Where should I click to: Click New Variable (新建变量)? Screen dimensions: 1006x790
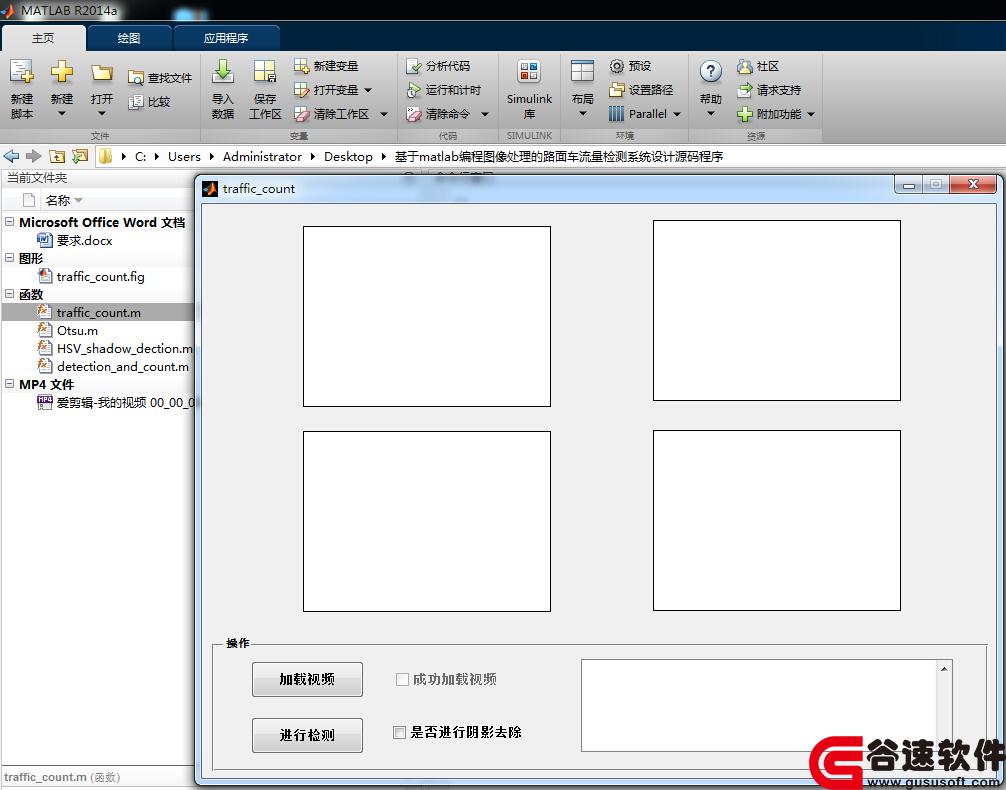point(326,65)
